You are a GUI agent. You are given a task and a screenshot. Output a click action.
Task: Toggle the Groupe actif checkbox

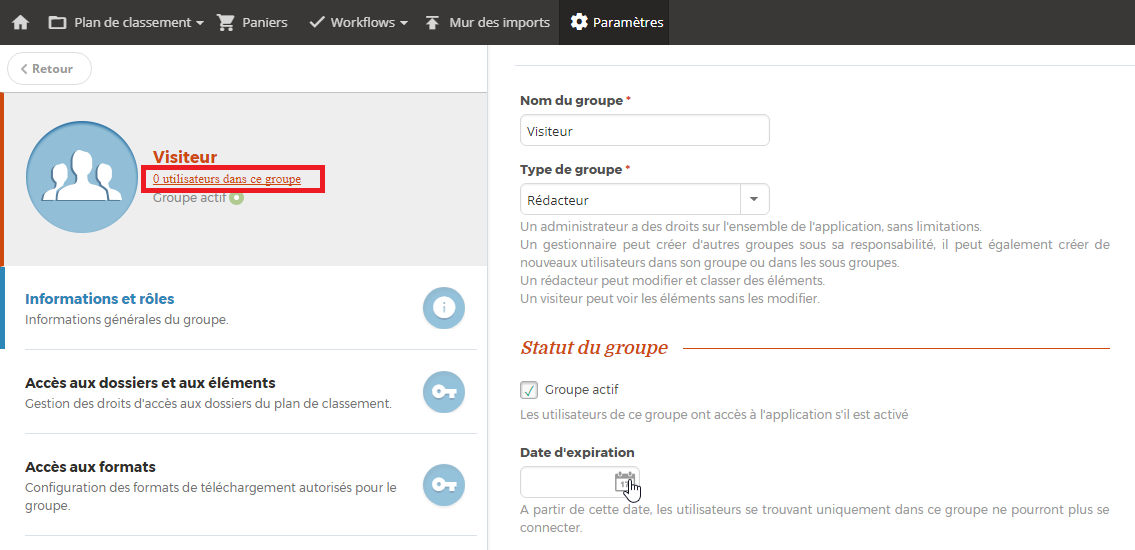pos(529,391)
